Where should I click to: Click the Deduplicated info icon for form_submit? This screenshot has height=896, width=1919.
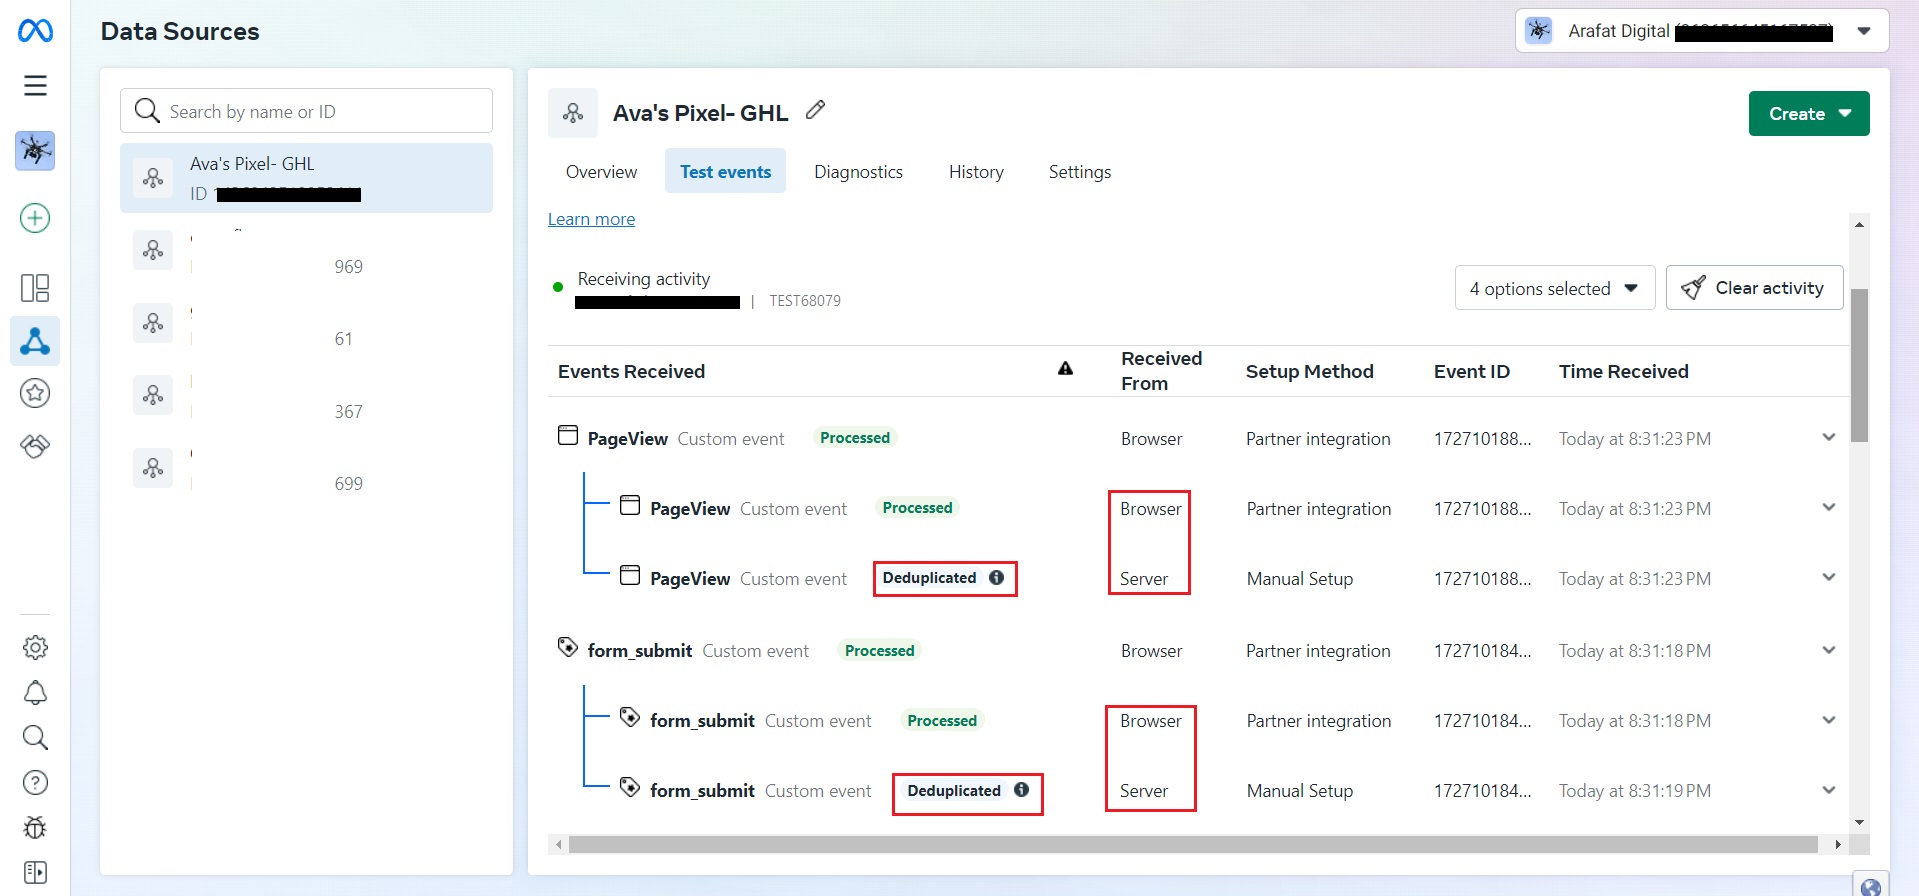click(x=1021, y=789)
